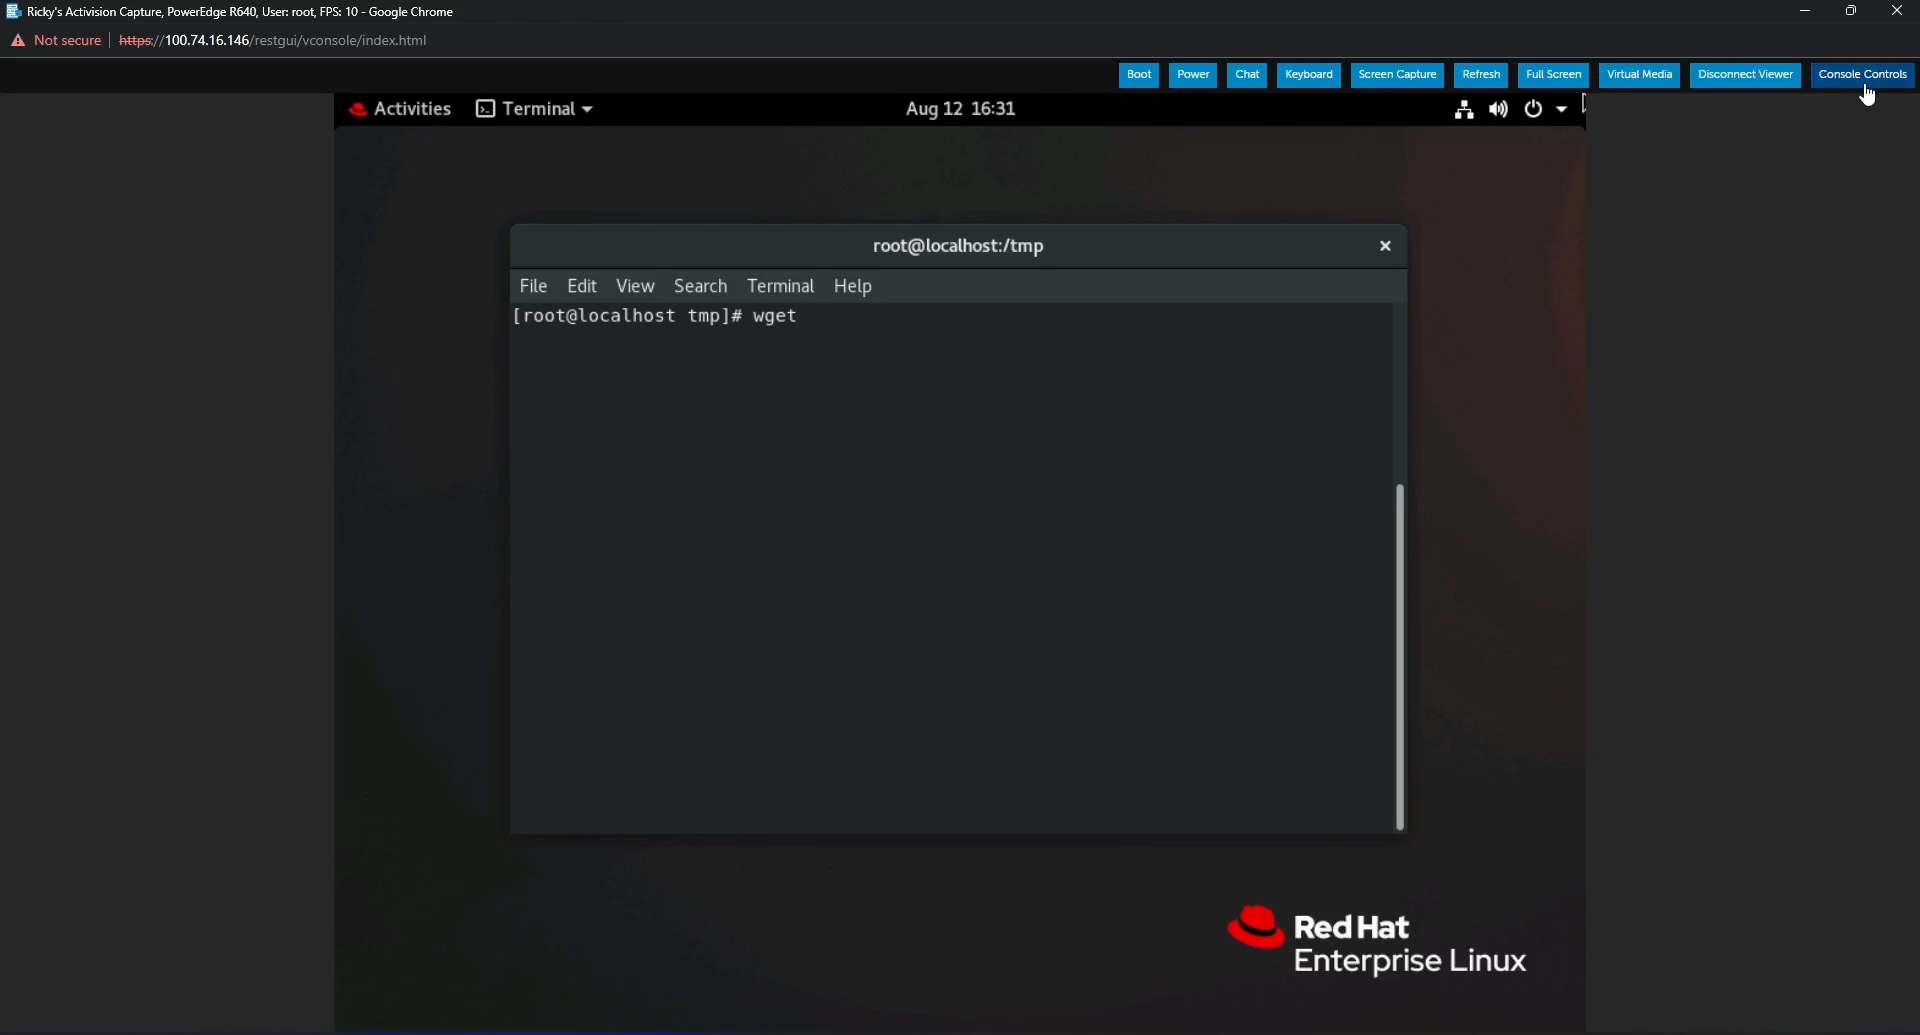1920x1035 pixels.
Task: Click the volume speaker icon
Action: [1497, 109]
